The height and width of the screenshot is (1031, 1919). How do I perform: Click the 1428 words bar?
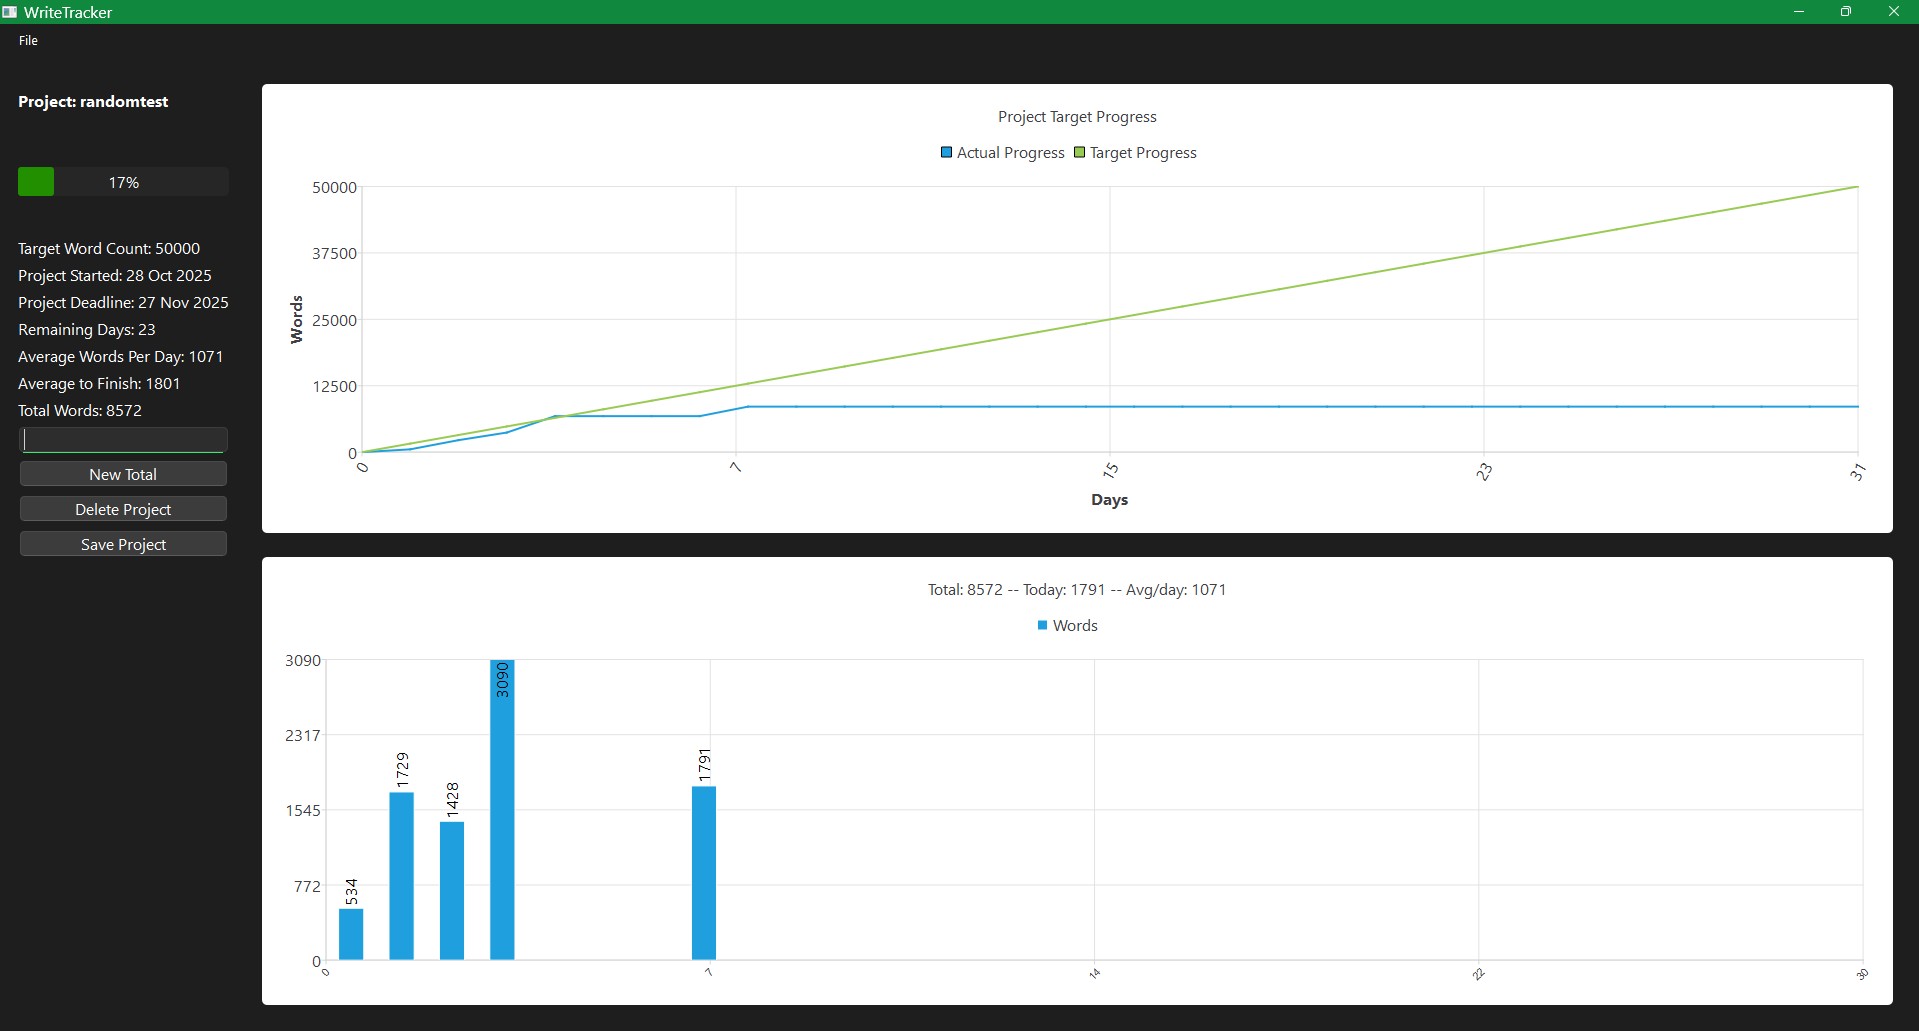pos(452,890)
